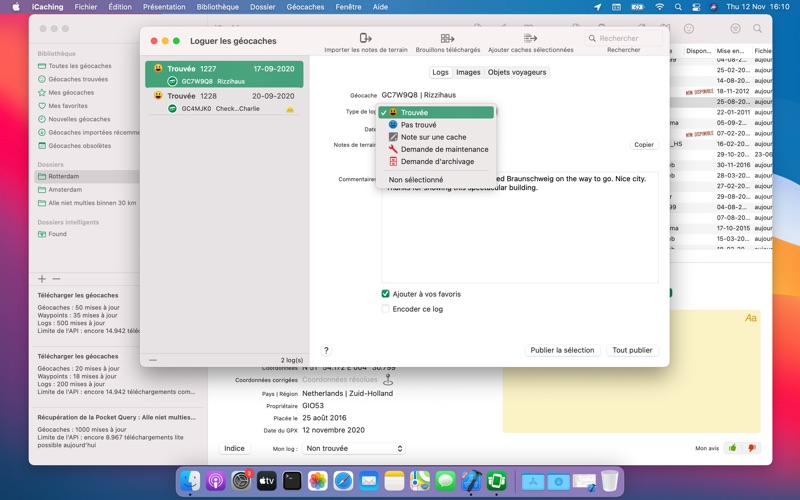This screenshot has width=800, height=500.
Task: Switch to the Images tab
Action: coord(468,72)
